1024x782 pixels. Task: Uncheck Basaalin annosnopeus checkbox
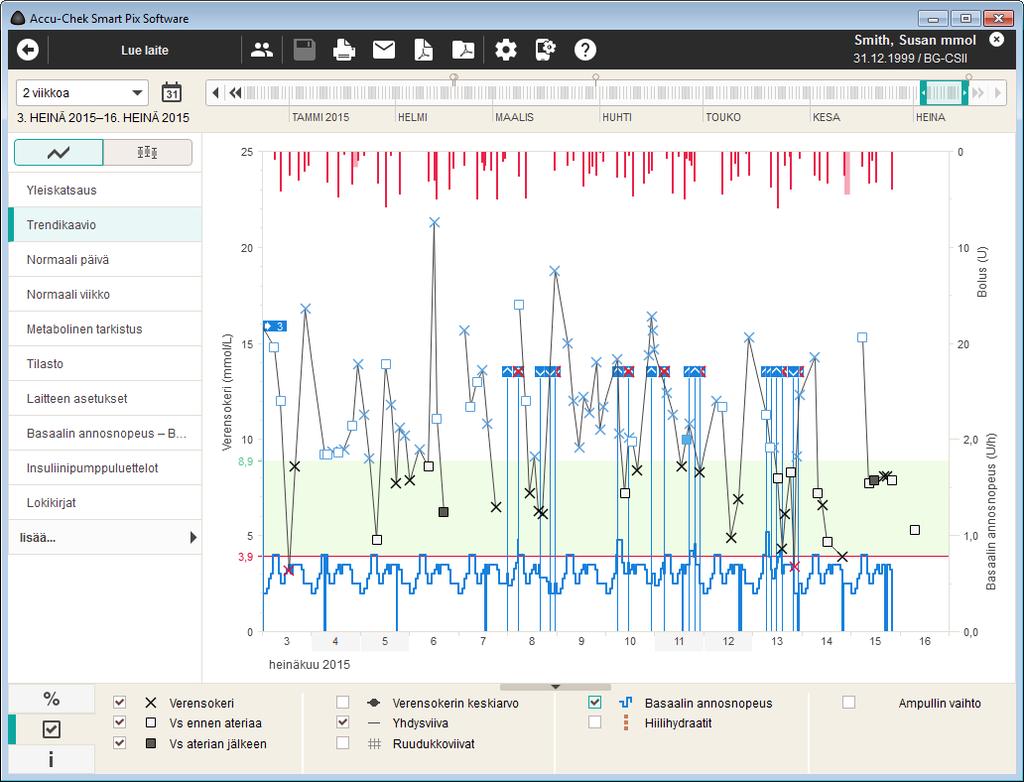pos(594,702)
